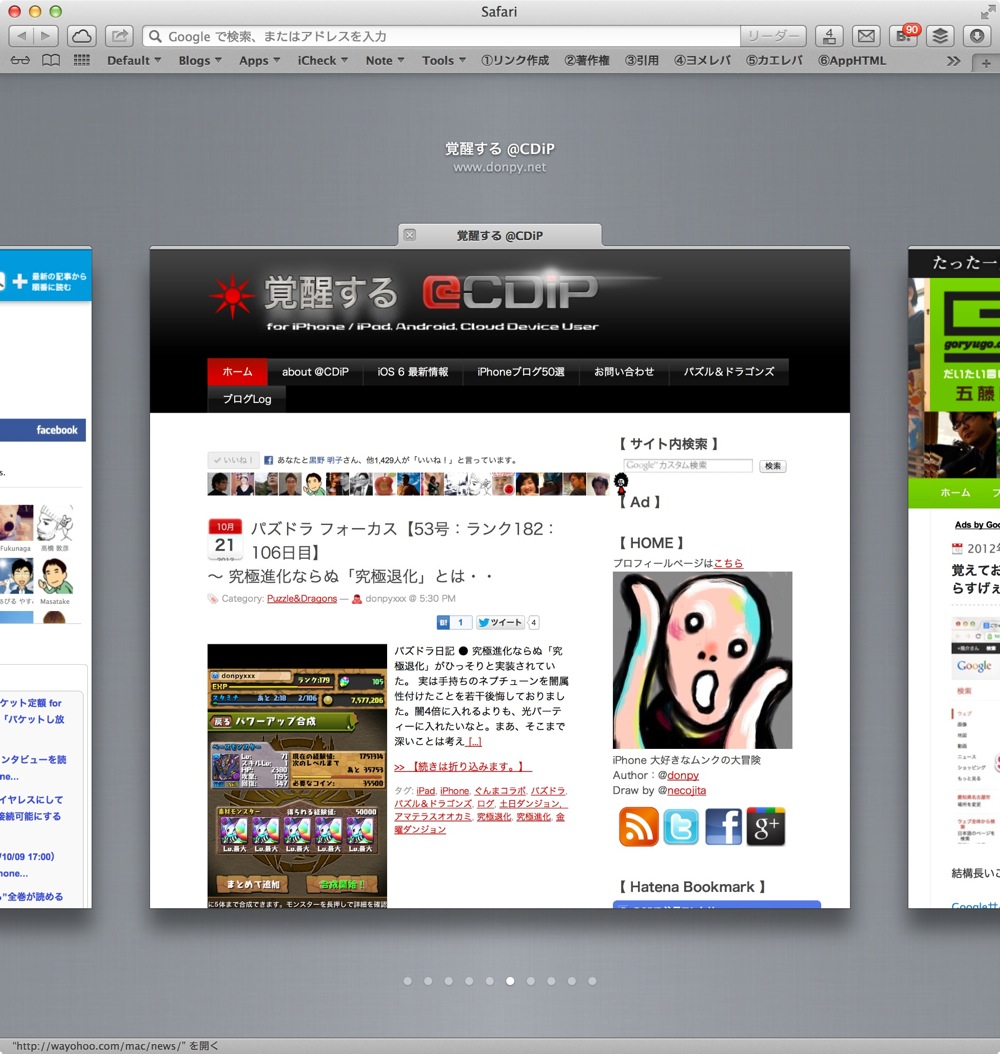Click ①リンク作成 bookmarklet
The height and width of the screenshot is (1054, 1000).
tap(515, 60)
